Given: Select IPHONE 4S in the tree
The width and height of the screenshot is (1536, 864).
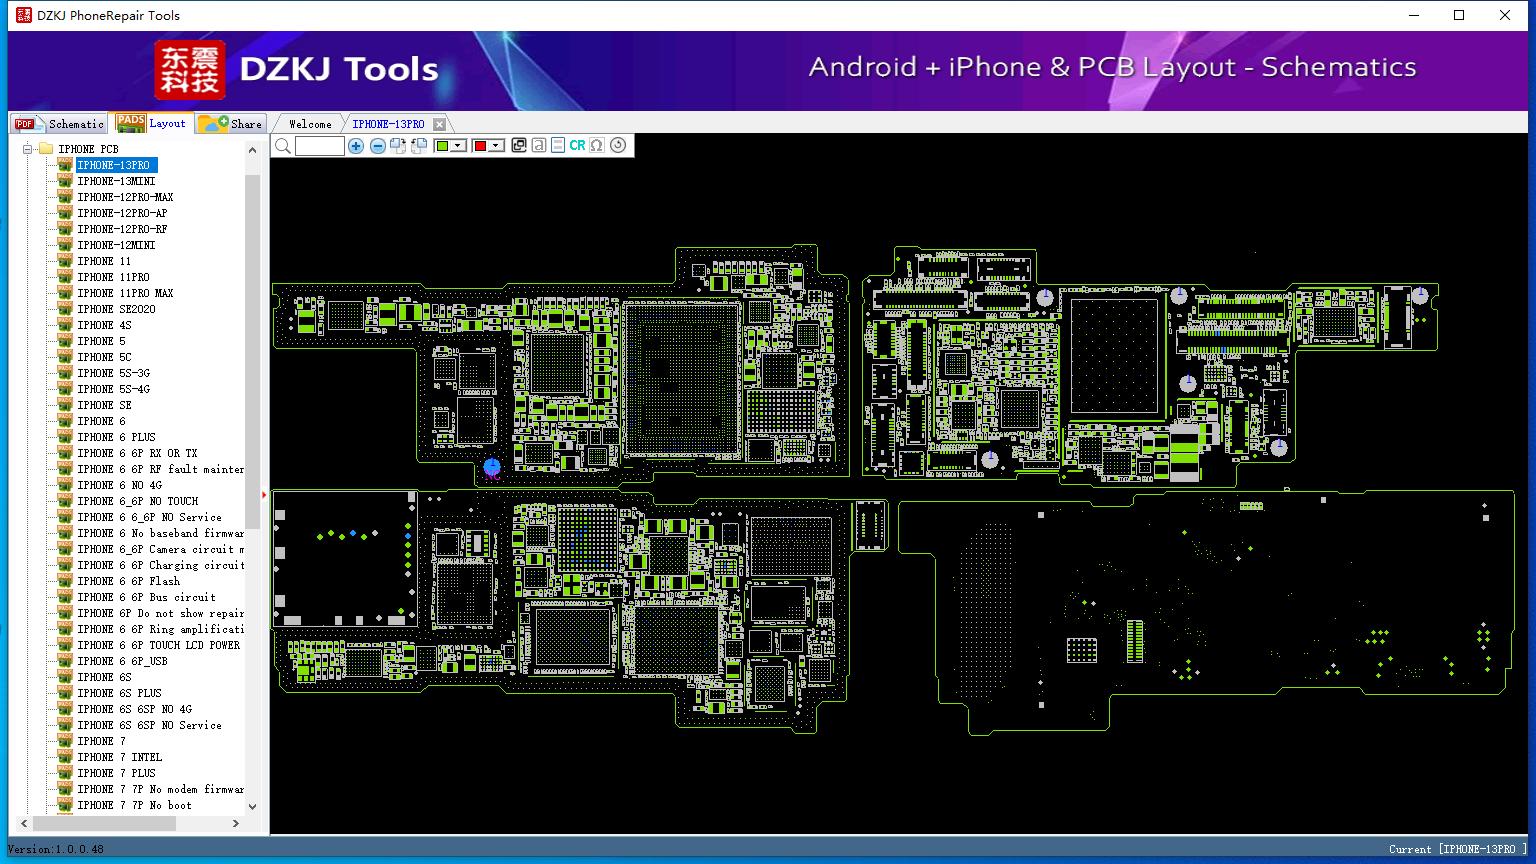Looking at the screenshot, I should 104,325.
